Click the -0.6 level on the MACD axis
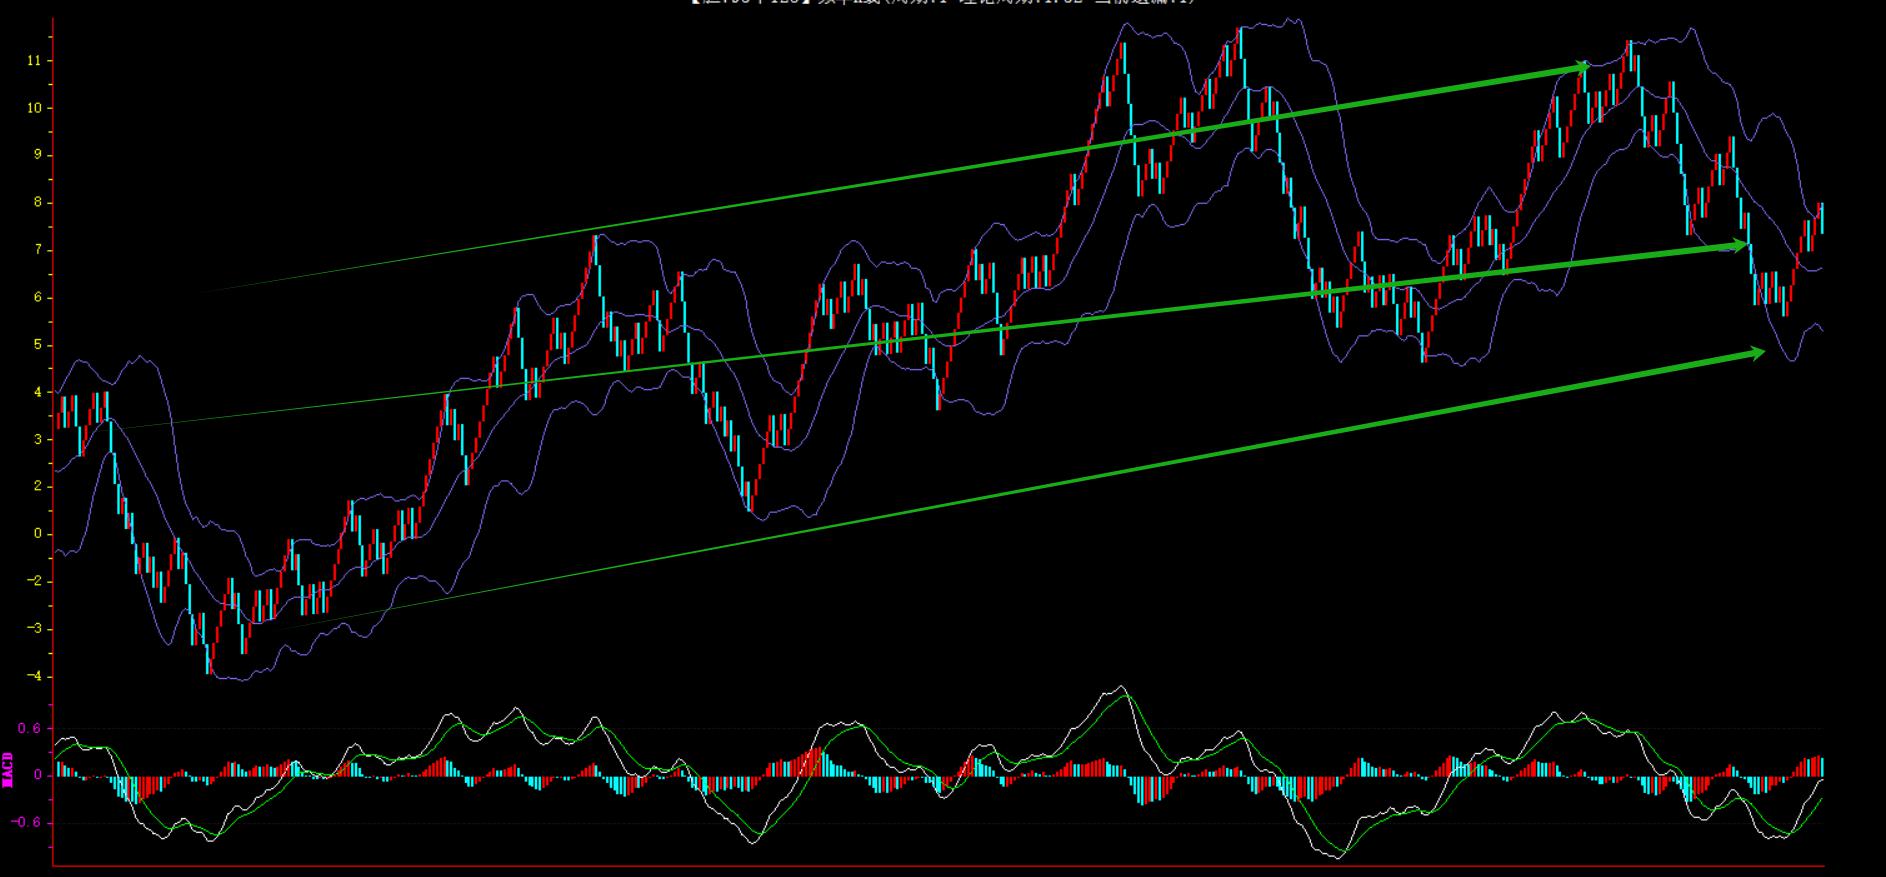The height and width of the screenshot is (877, 1886). pyautogui.click(x=28, y=823)
